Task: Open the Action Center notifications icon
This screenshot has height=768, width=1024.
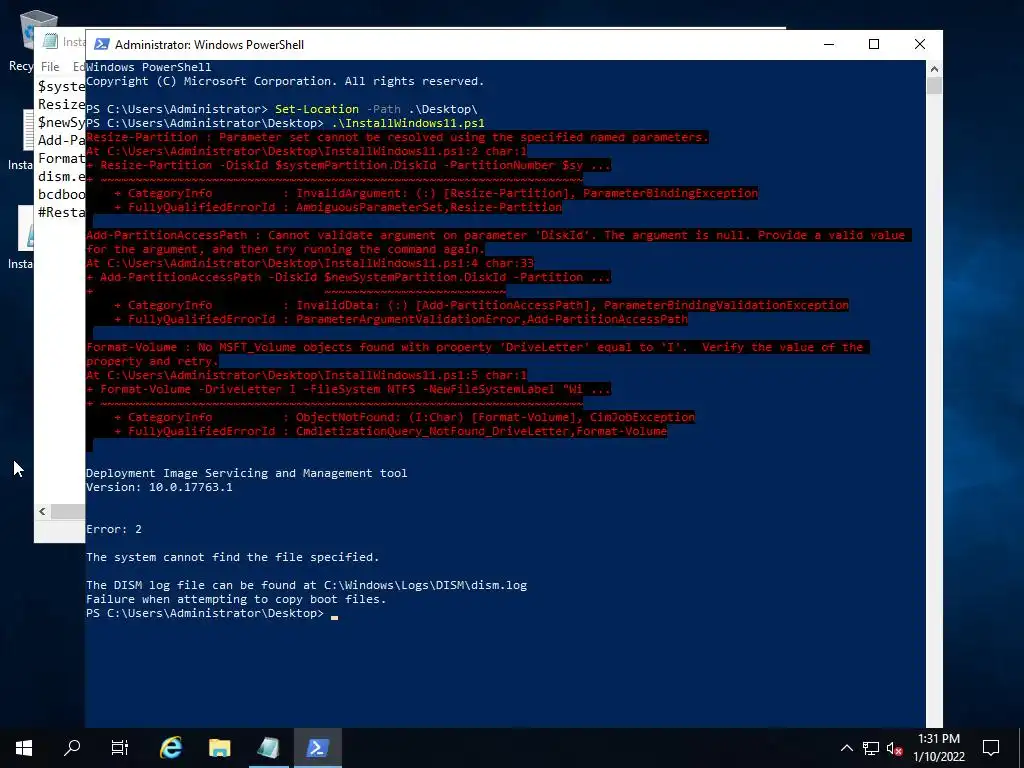Action: pos(991,748)
